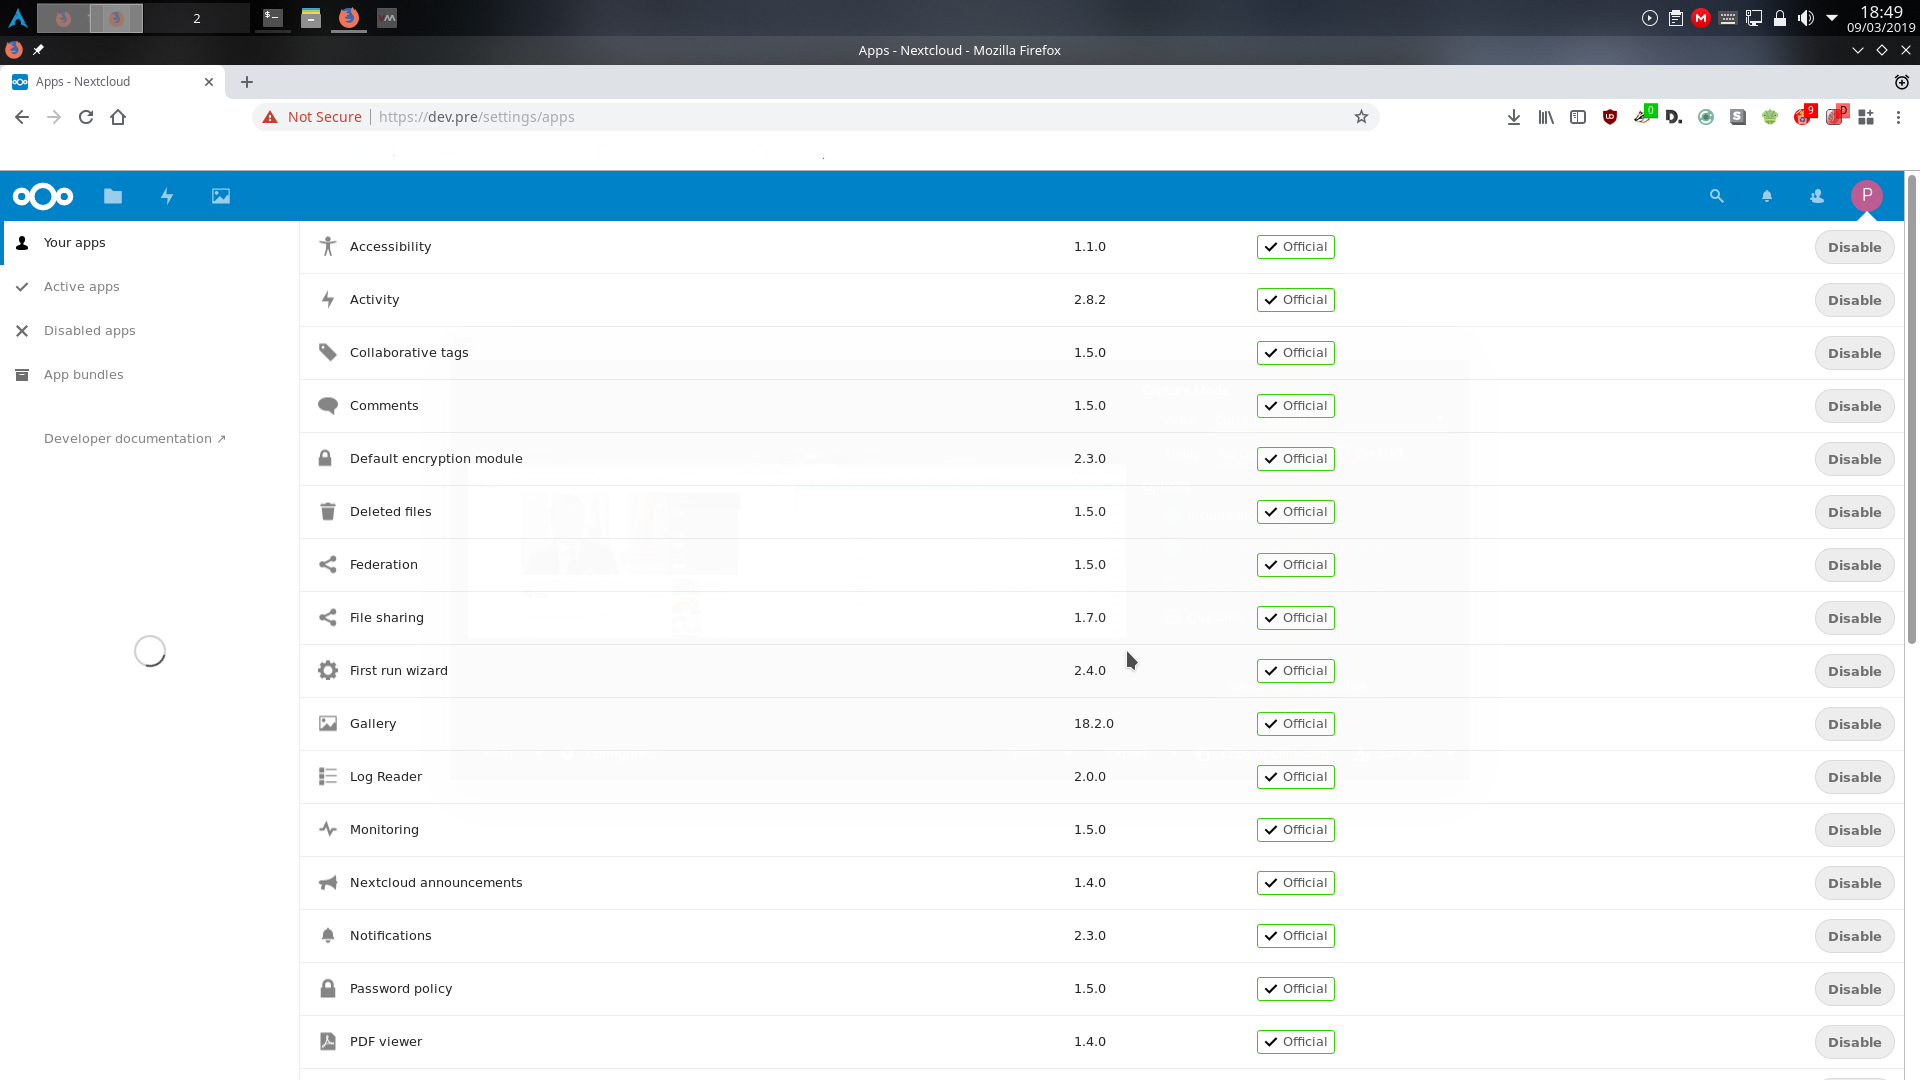1920x1080 pixels.
Task: Select the Federation app row name
Action: (384, 565)
